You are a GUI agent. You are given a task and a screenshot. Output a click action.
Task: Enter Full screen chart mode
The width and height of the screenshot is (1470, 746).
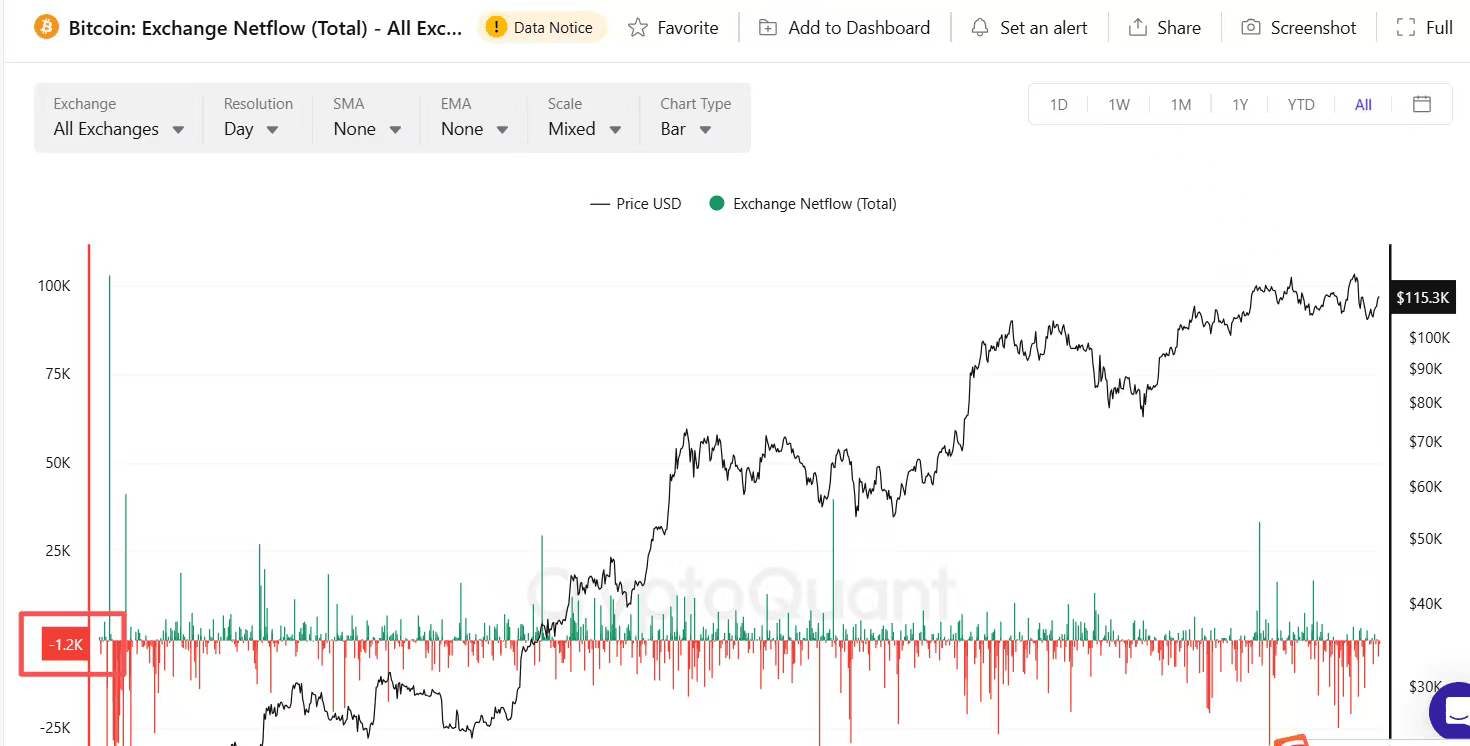click(x=1424, y=28)
